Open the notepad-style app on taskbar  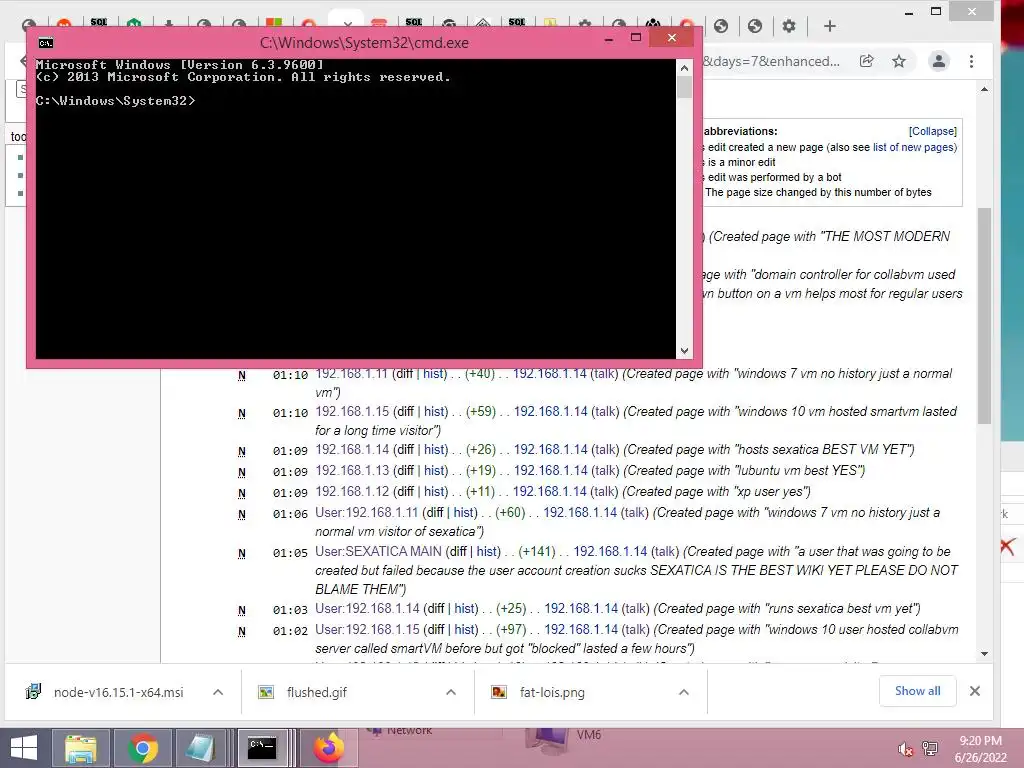[x=200, y=748]
